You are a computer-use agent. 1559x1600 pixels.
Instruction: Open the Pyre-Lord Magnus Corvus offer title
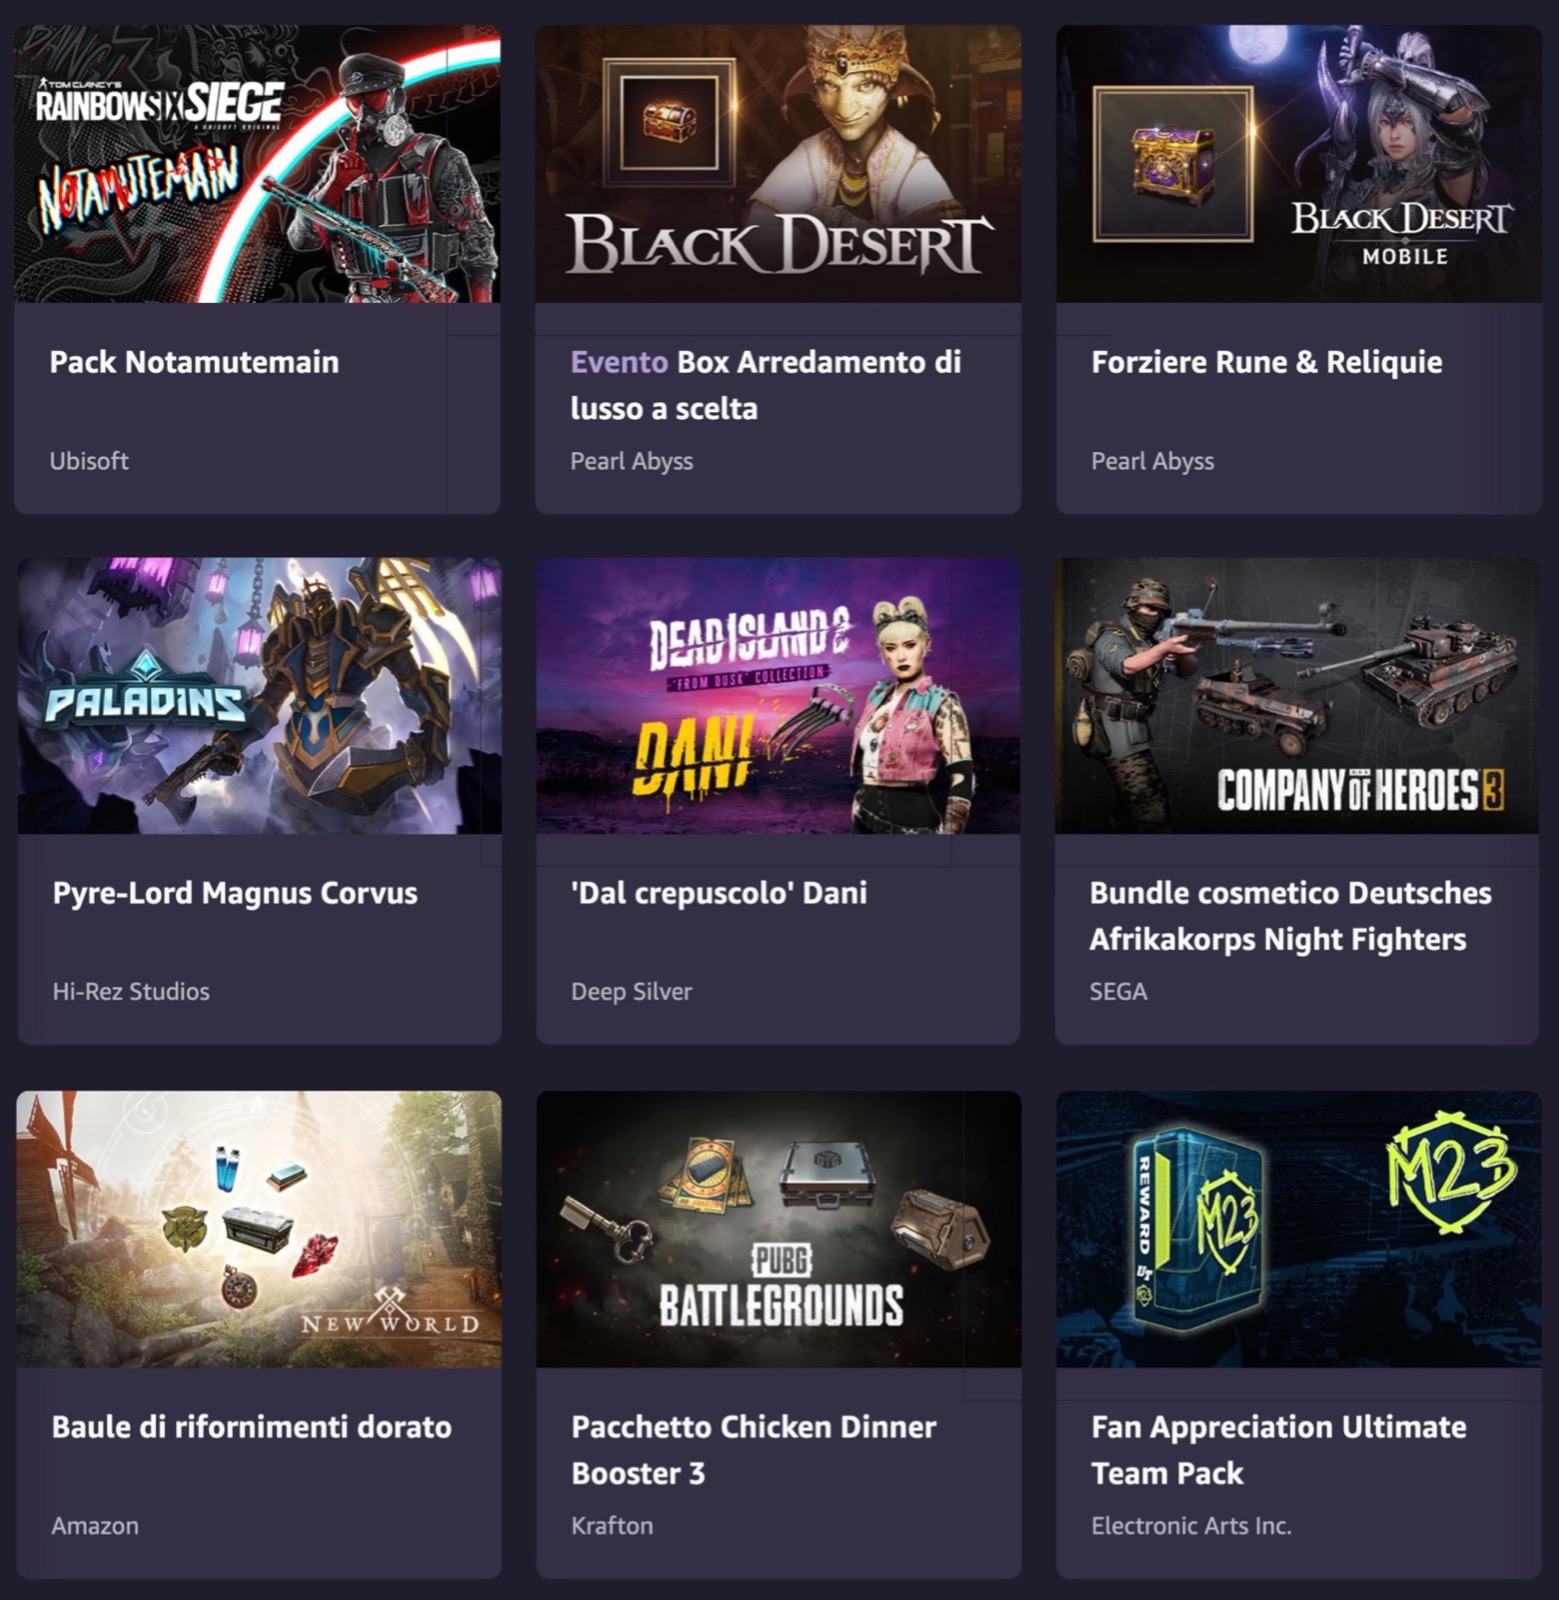point(235,893)
